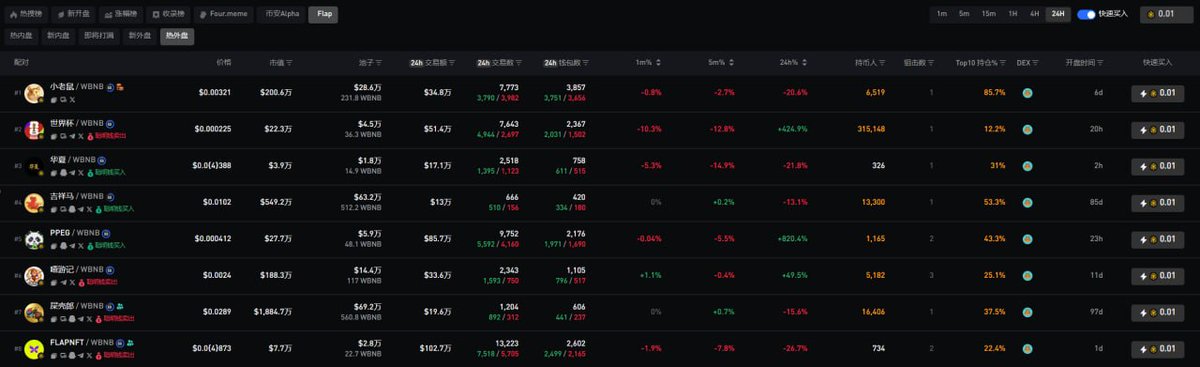Viewport: 1200px width, 367px height.
Task: Select the 热内盘 sub-tab
Action: tap(22, 35)
